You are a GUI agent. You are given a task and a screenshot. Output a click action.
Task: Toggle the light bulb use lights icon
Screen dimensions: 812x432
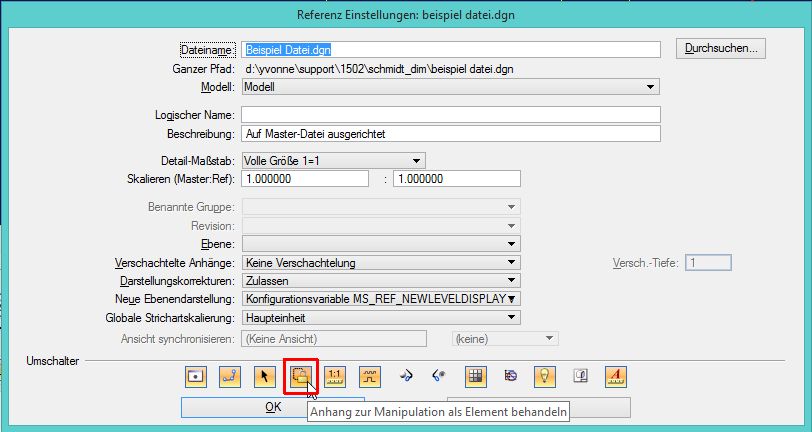coord(545,377)
